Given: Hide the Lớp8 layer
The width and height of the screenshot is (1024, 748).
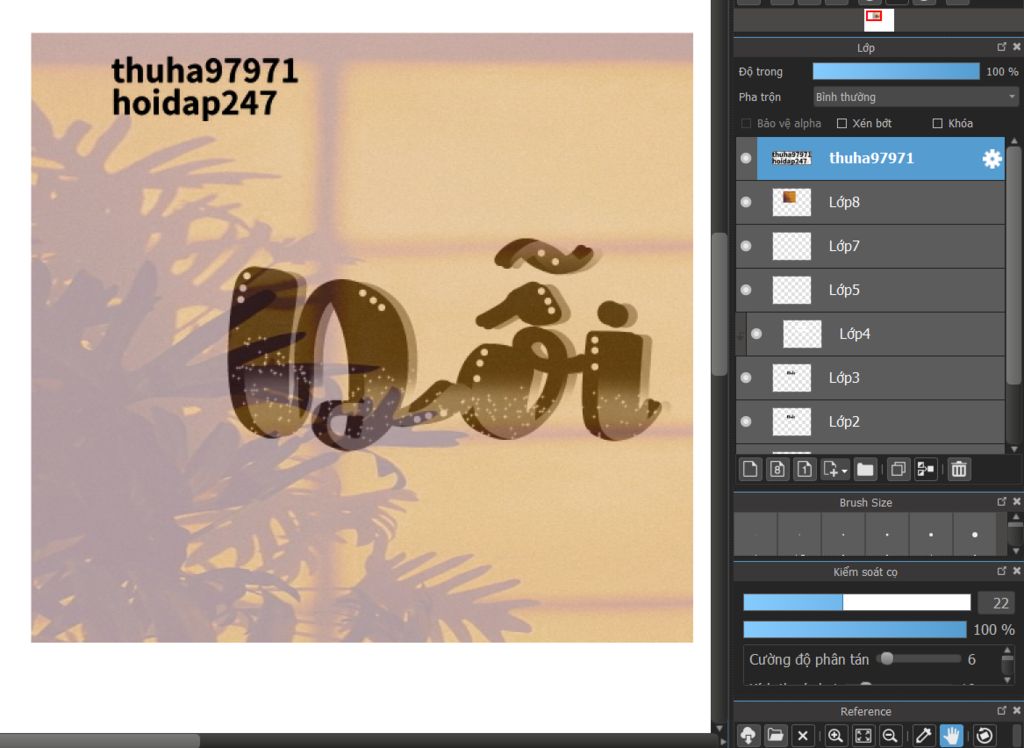Looking at the screenshot, I should coord(746,202).
